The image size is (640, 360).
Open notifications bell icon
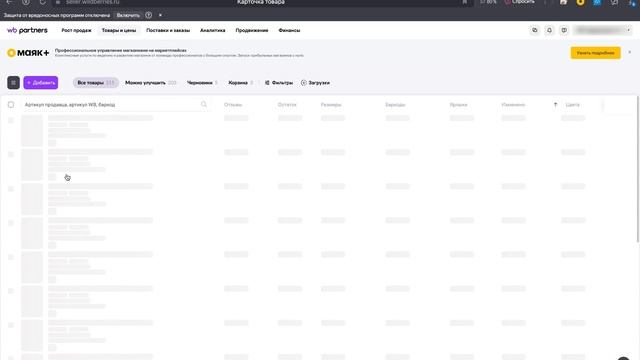(549, 30)
